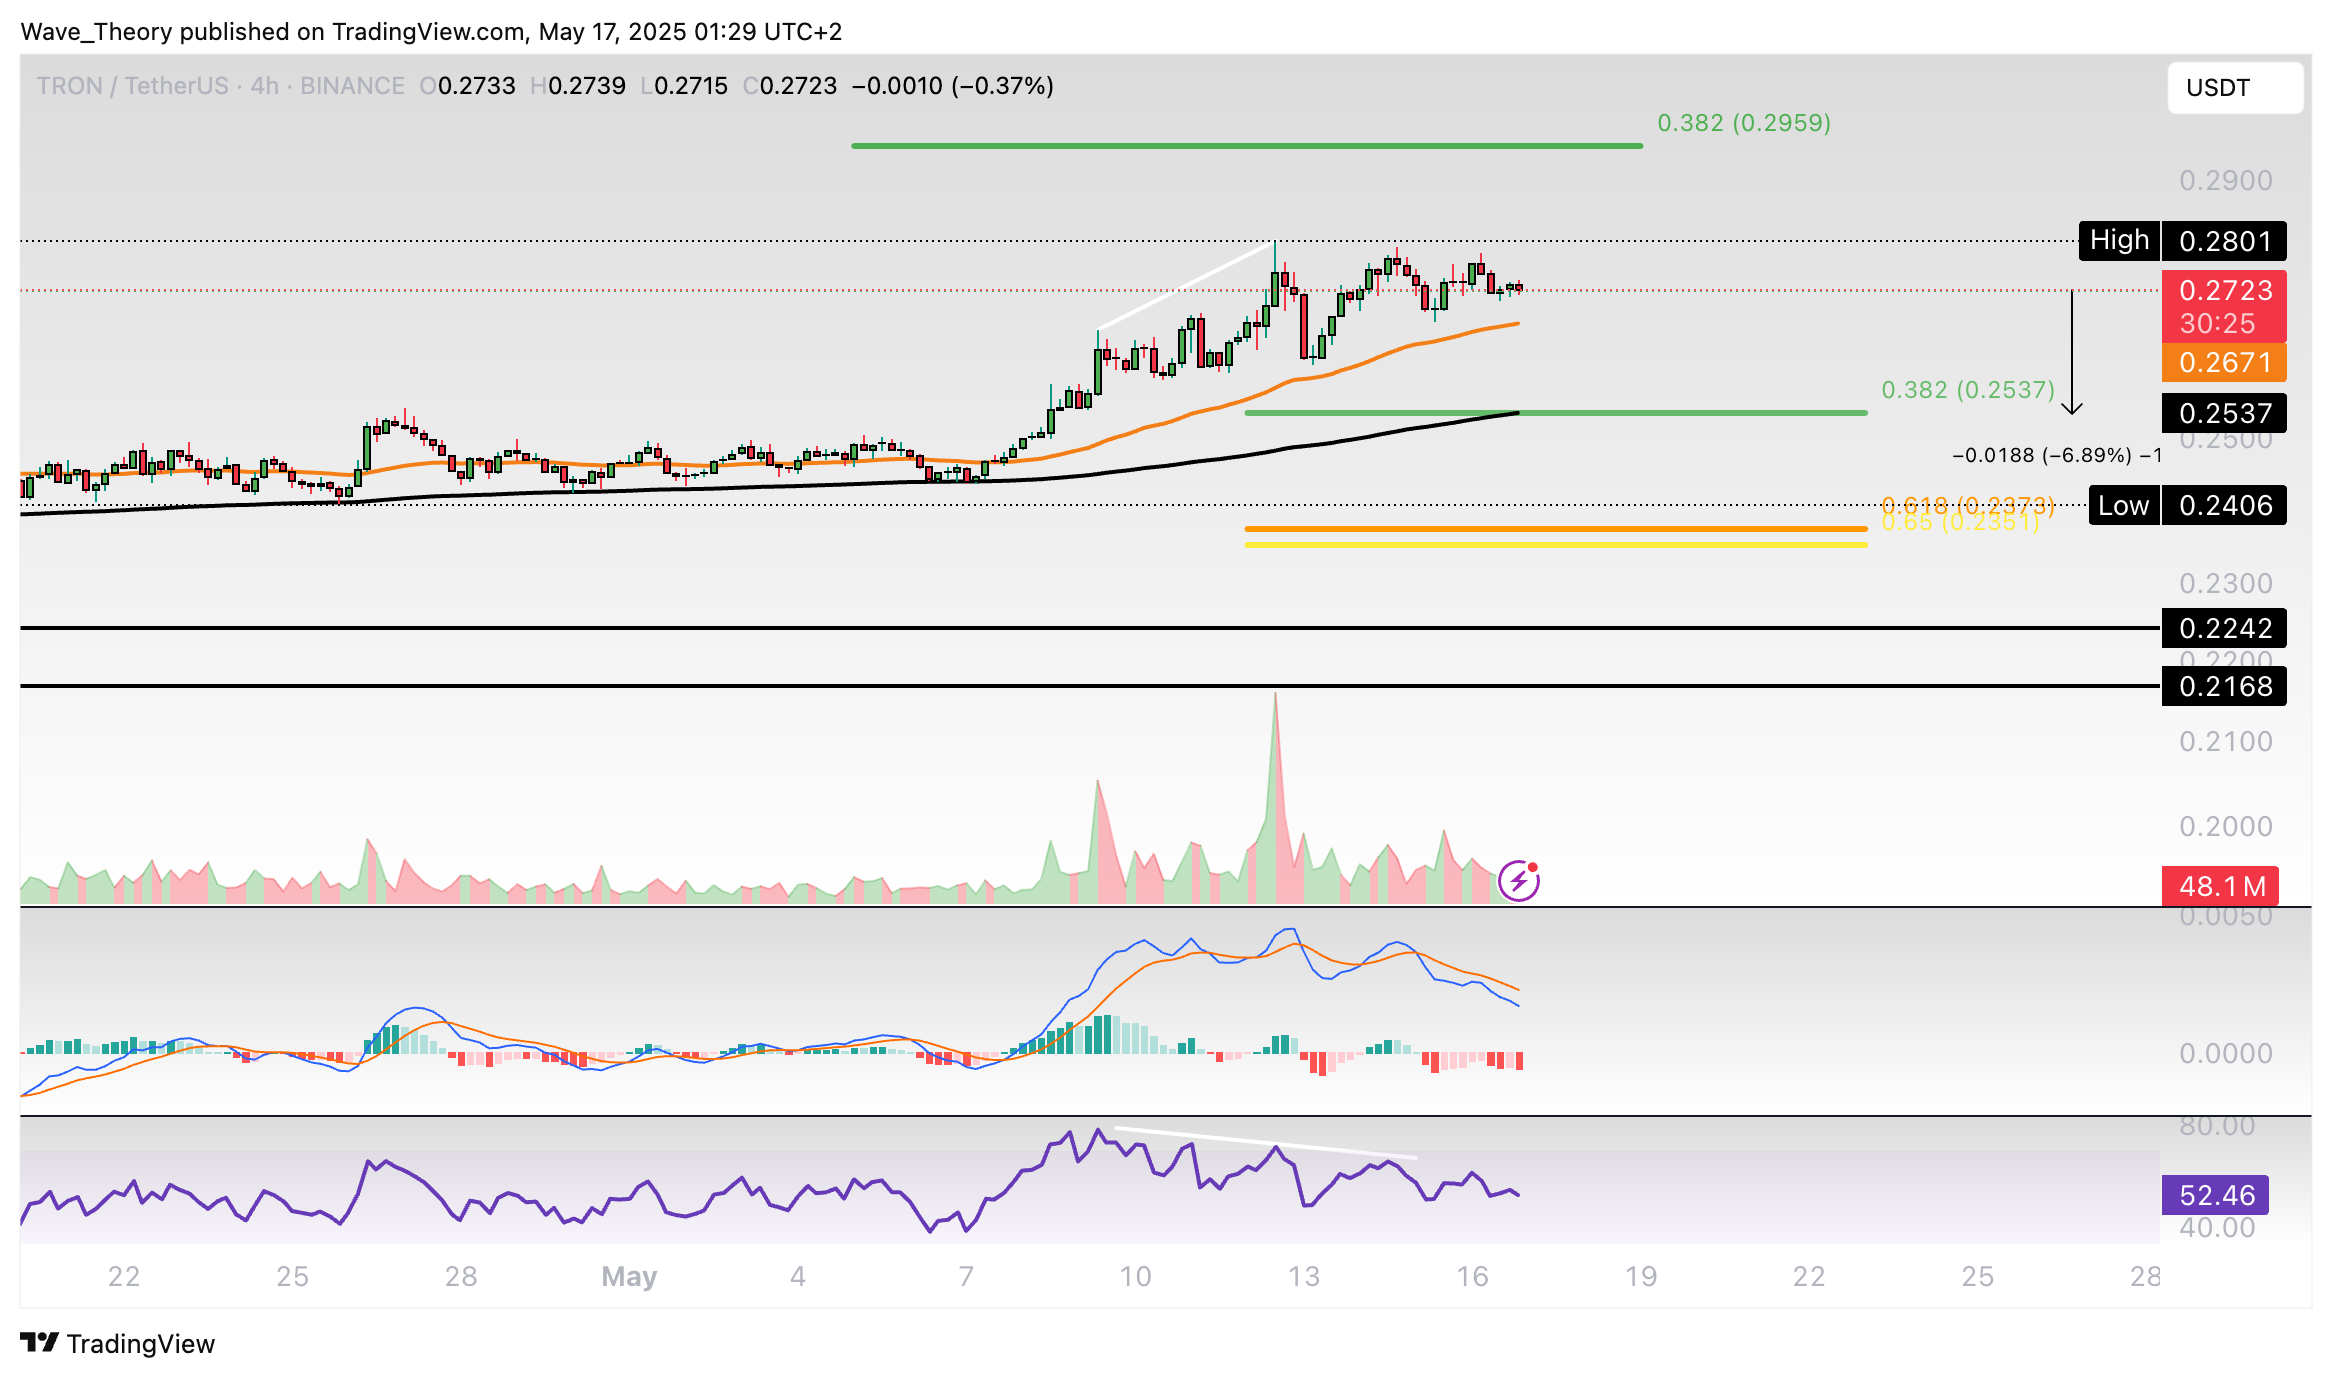
Task: Click the TRON / TetherUS symbol title
Action: (x=132, y=86)
